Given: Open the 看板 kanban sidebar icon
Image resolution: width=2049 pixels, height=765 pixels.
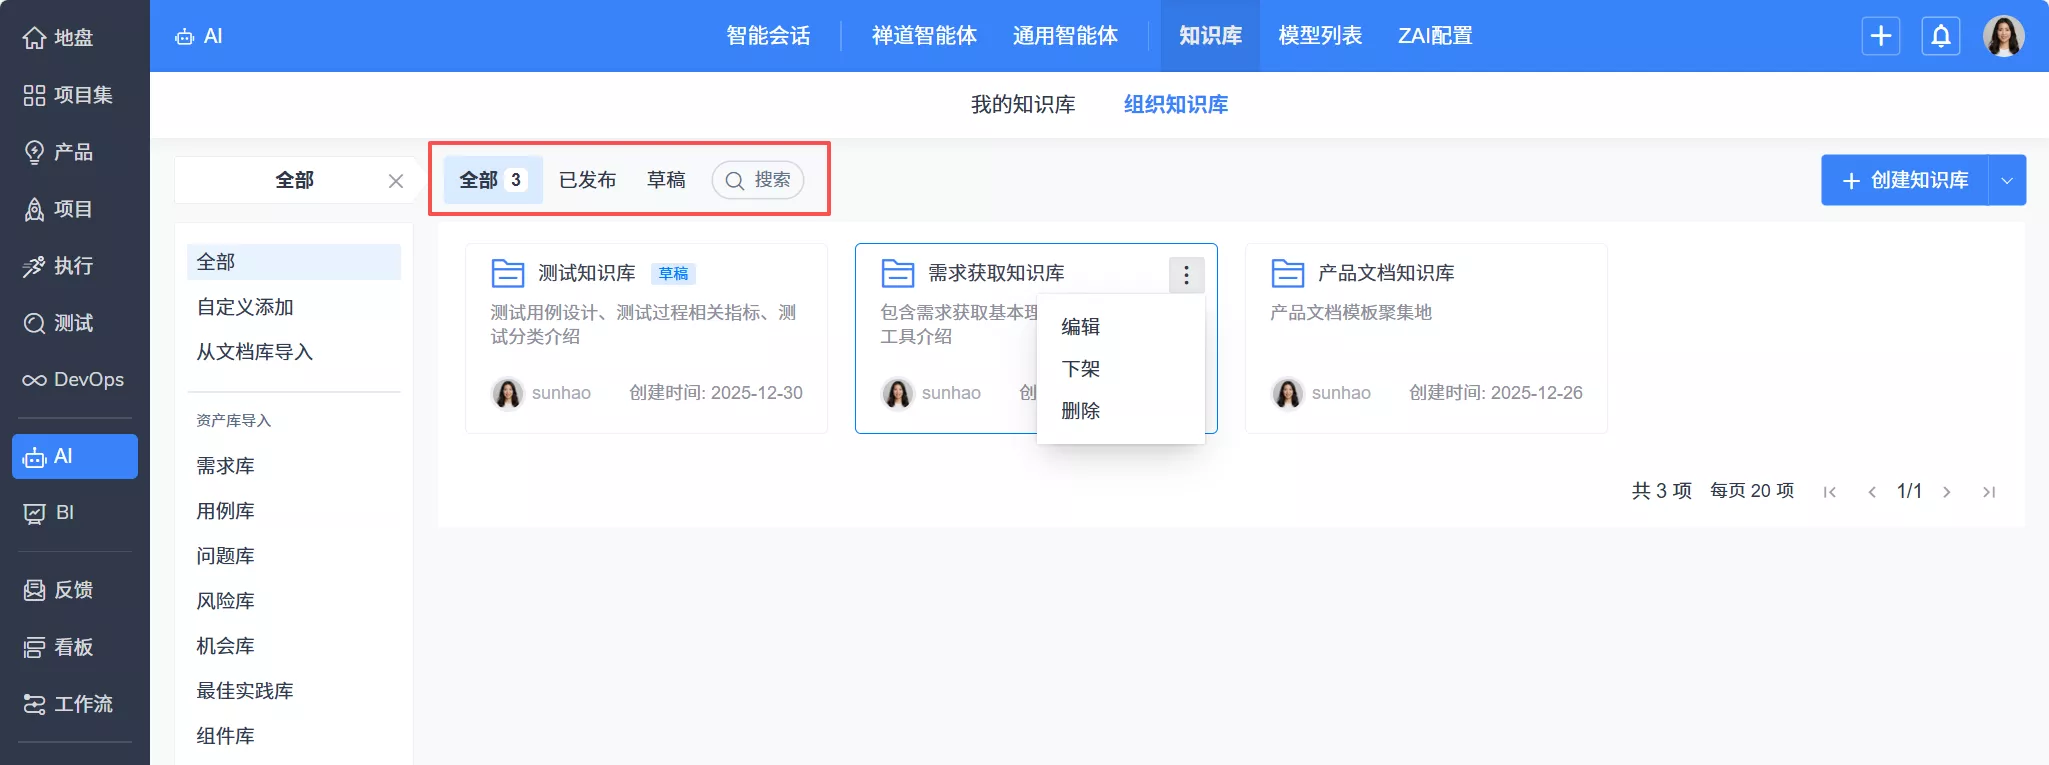Looking at the screenshot, I should click(35, 647).
